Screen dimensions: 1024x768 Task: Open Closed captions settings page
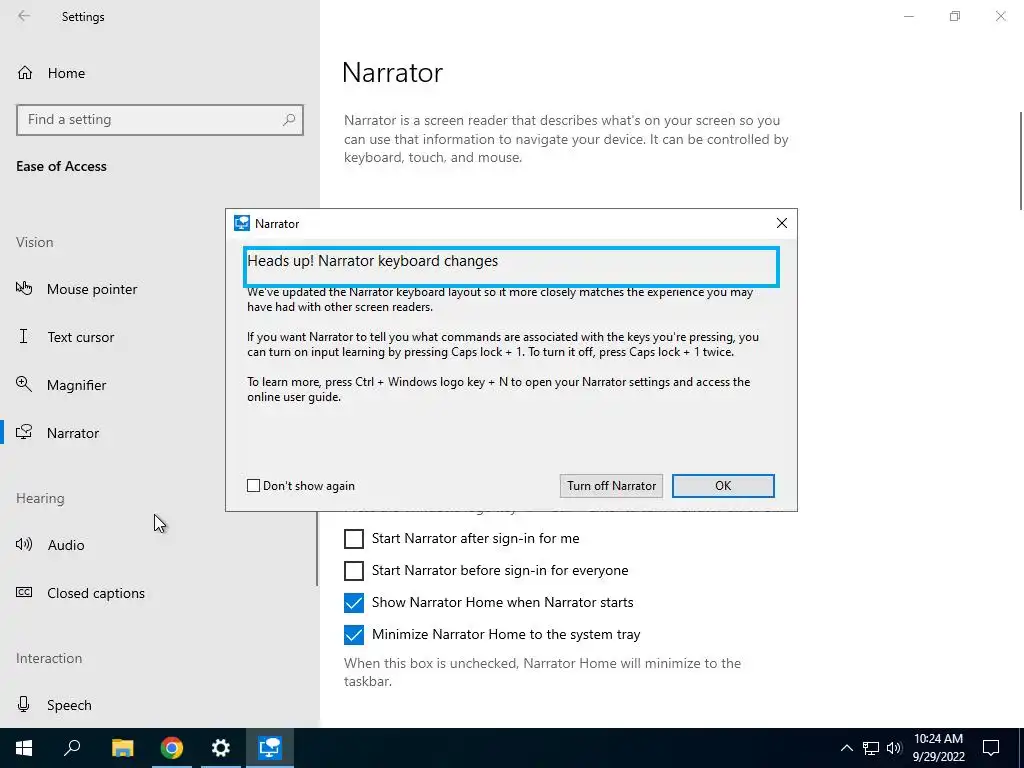pos(95,593)
